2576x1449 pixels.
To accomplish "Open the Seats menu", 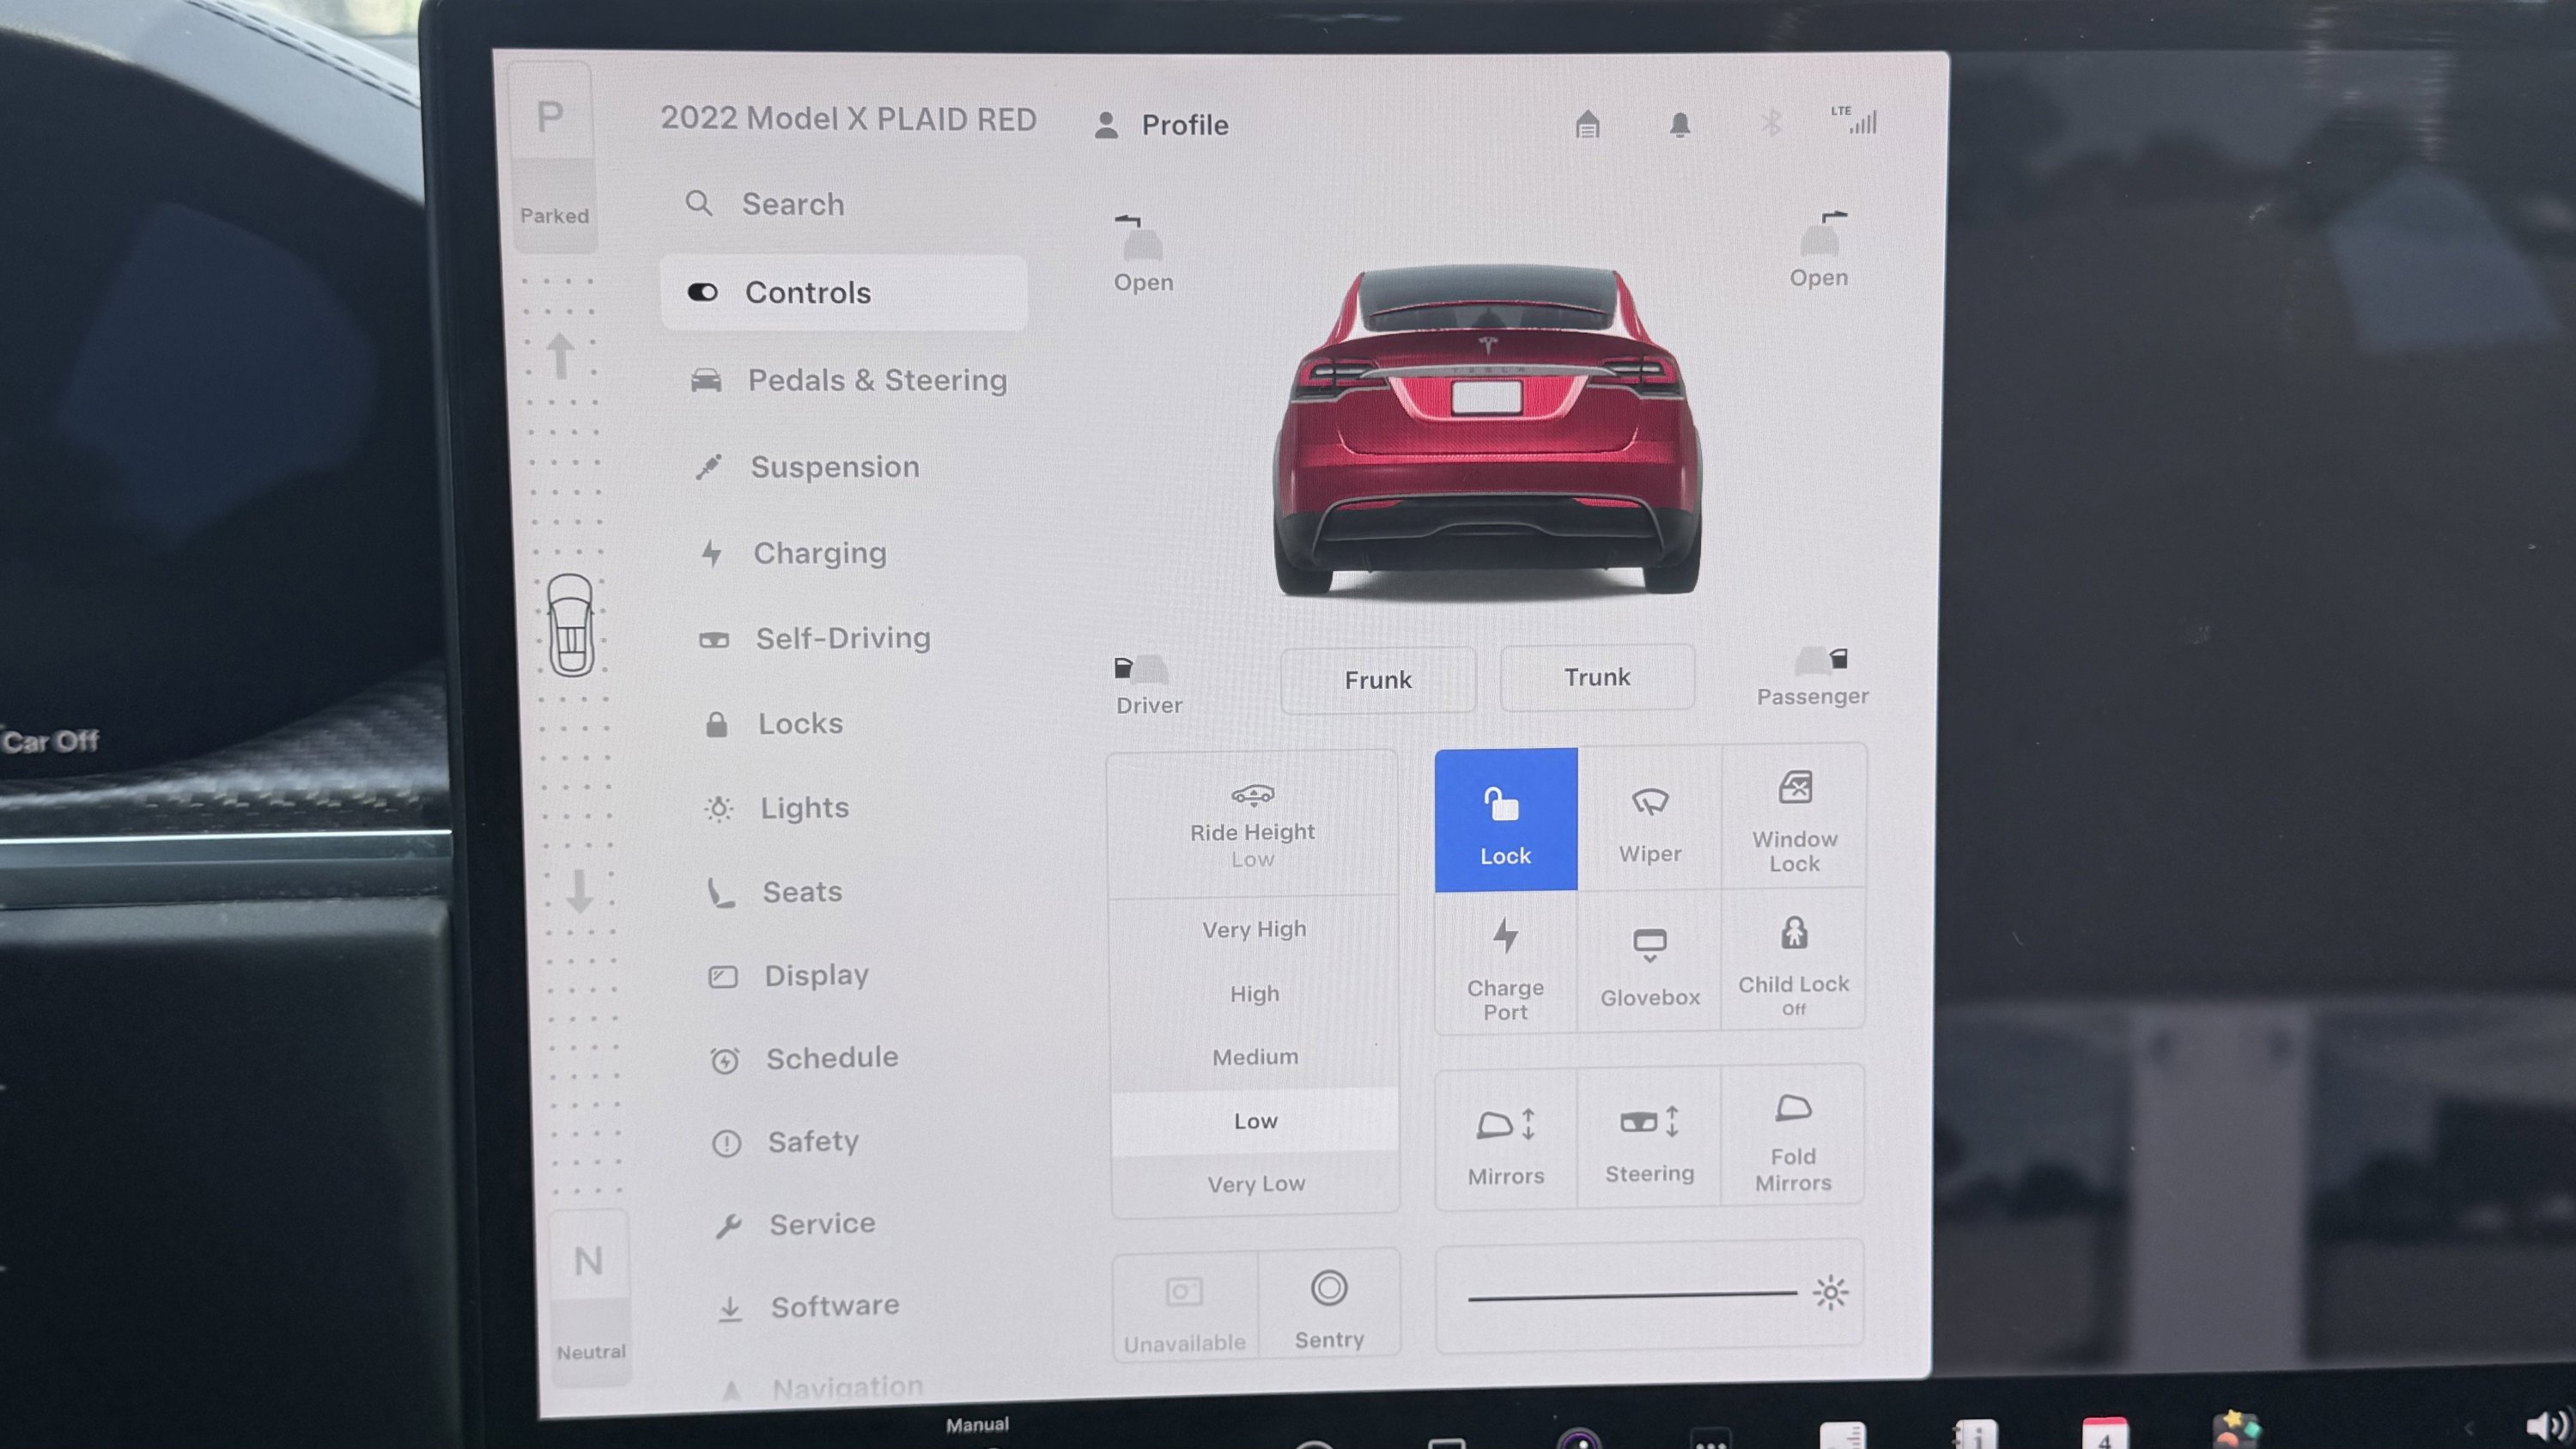I will [774, 892].
